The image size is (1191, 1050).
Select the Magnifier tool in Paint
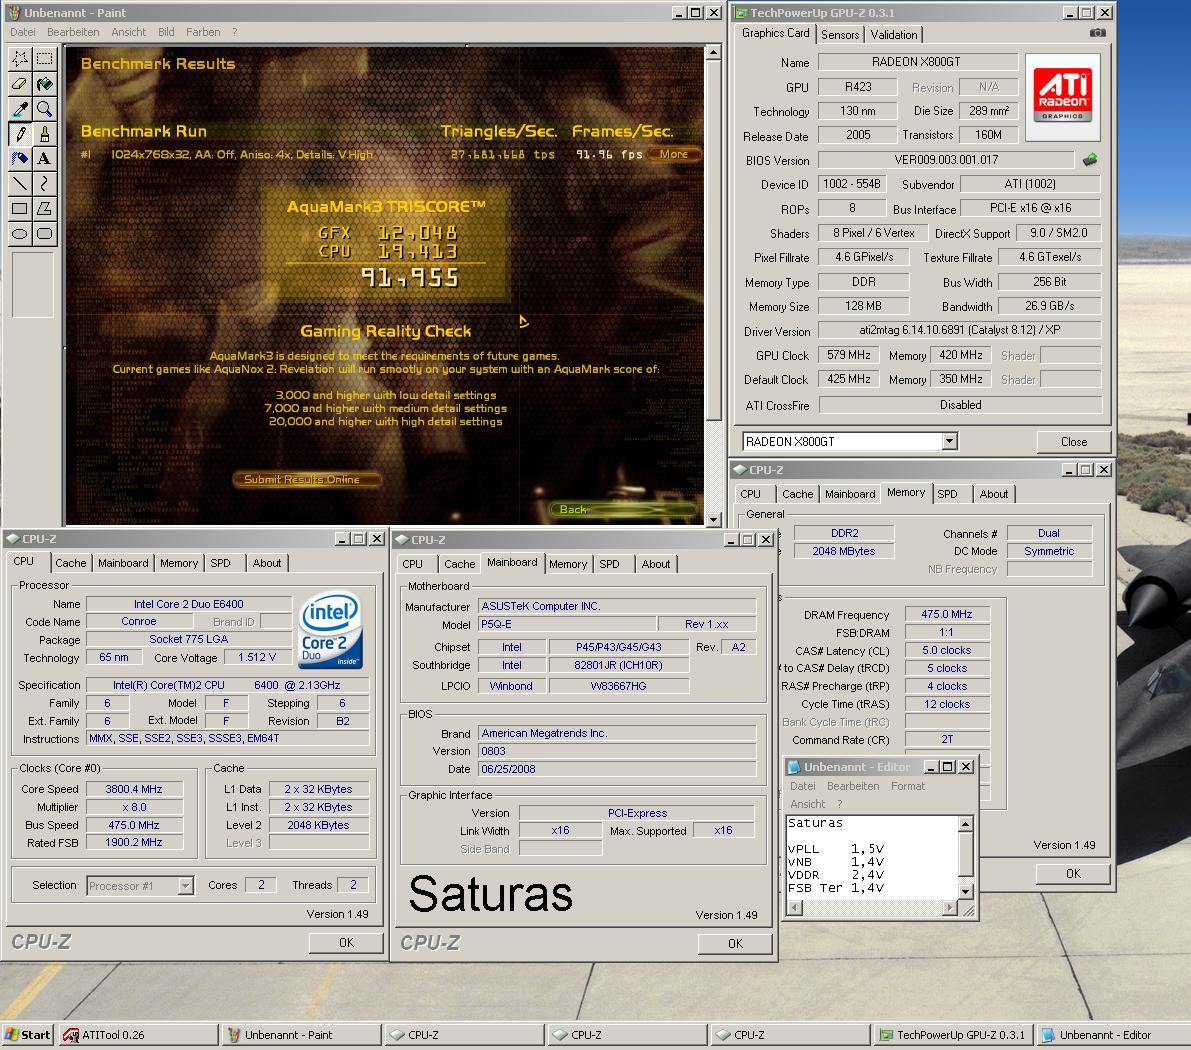45,109
